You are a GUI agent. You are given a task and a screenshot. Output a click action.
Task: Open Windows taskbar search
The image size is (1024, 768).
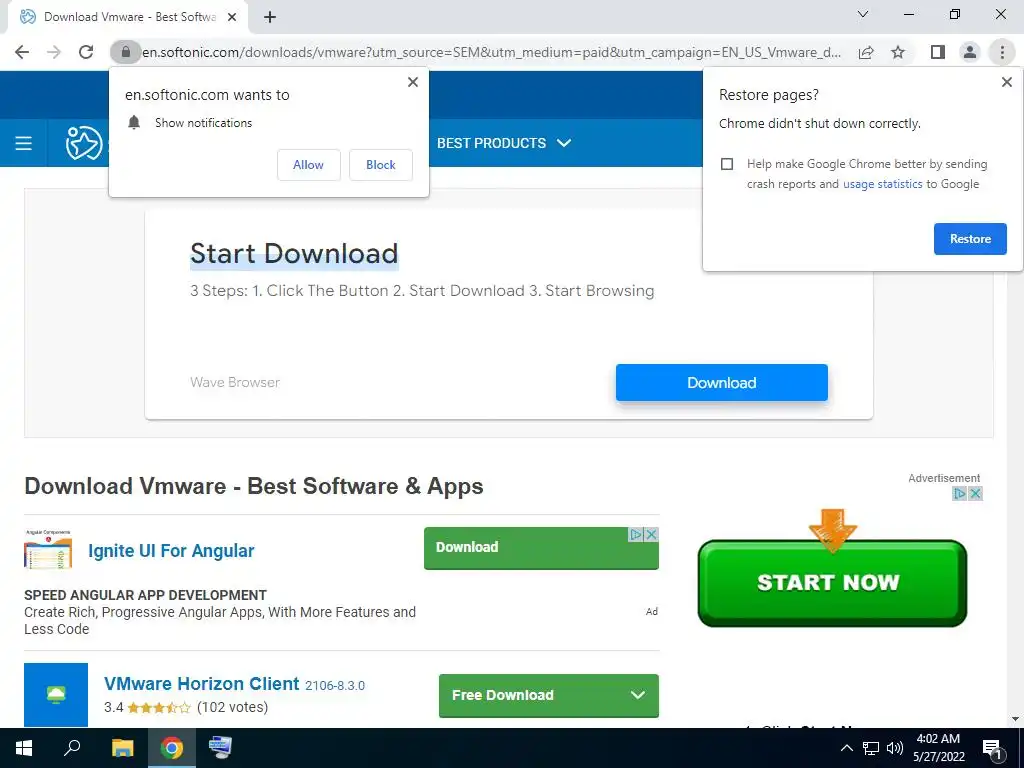[x=72, y=748]
